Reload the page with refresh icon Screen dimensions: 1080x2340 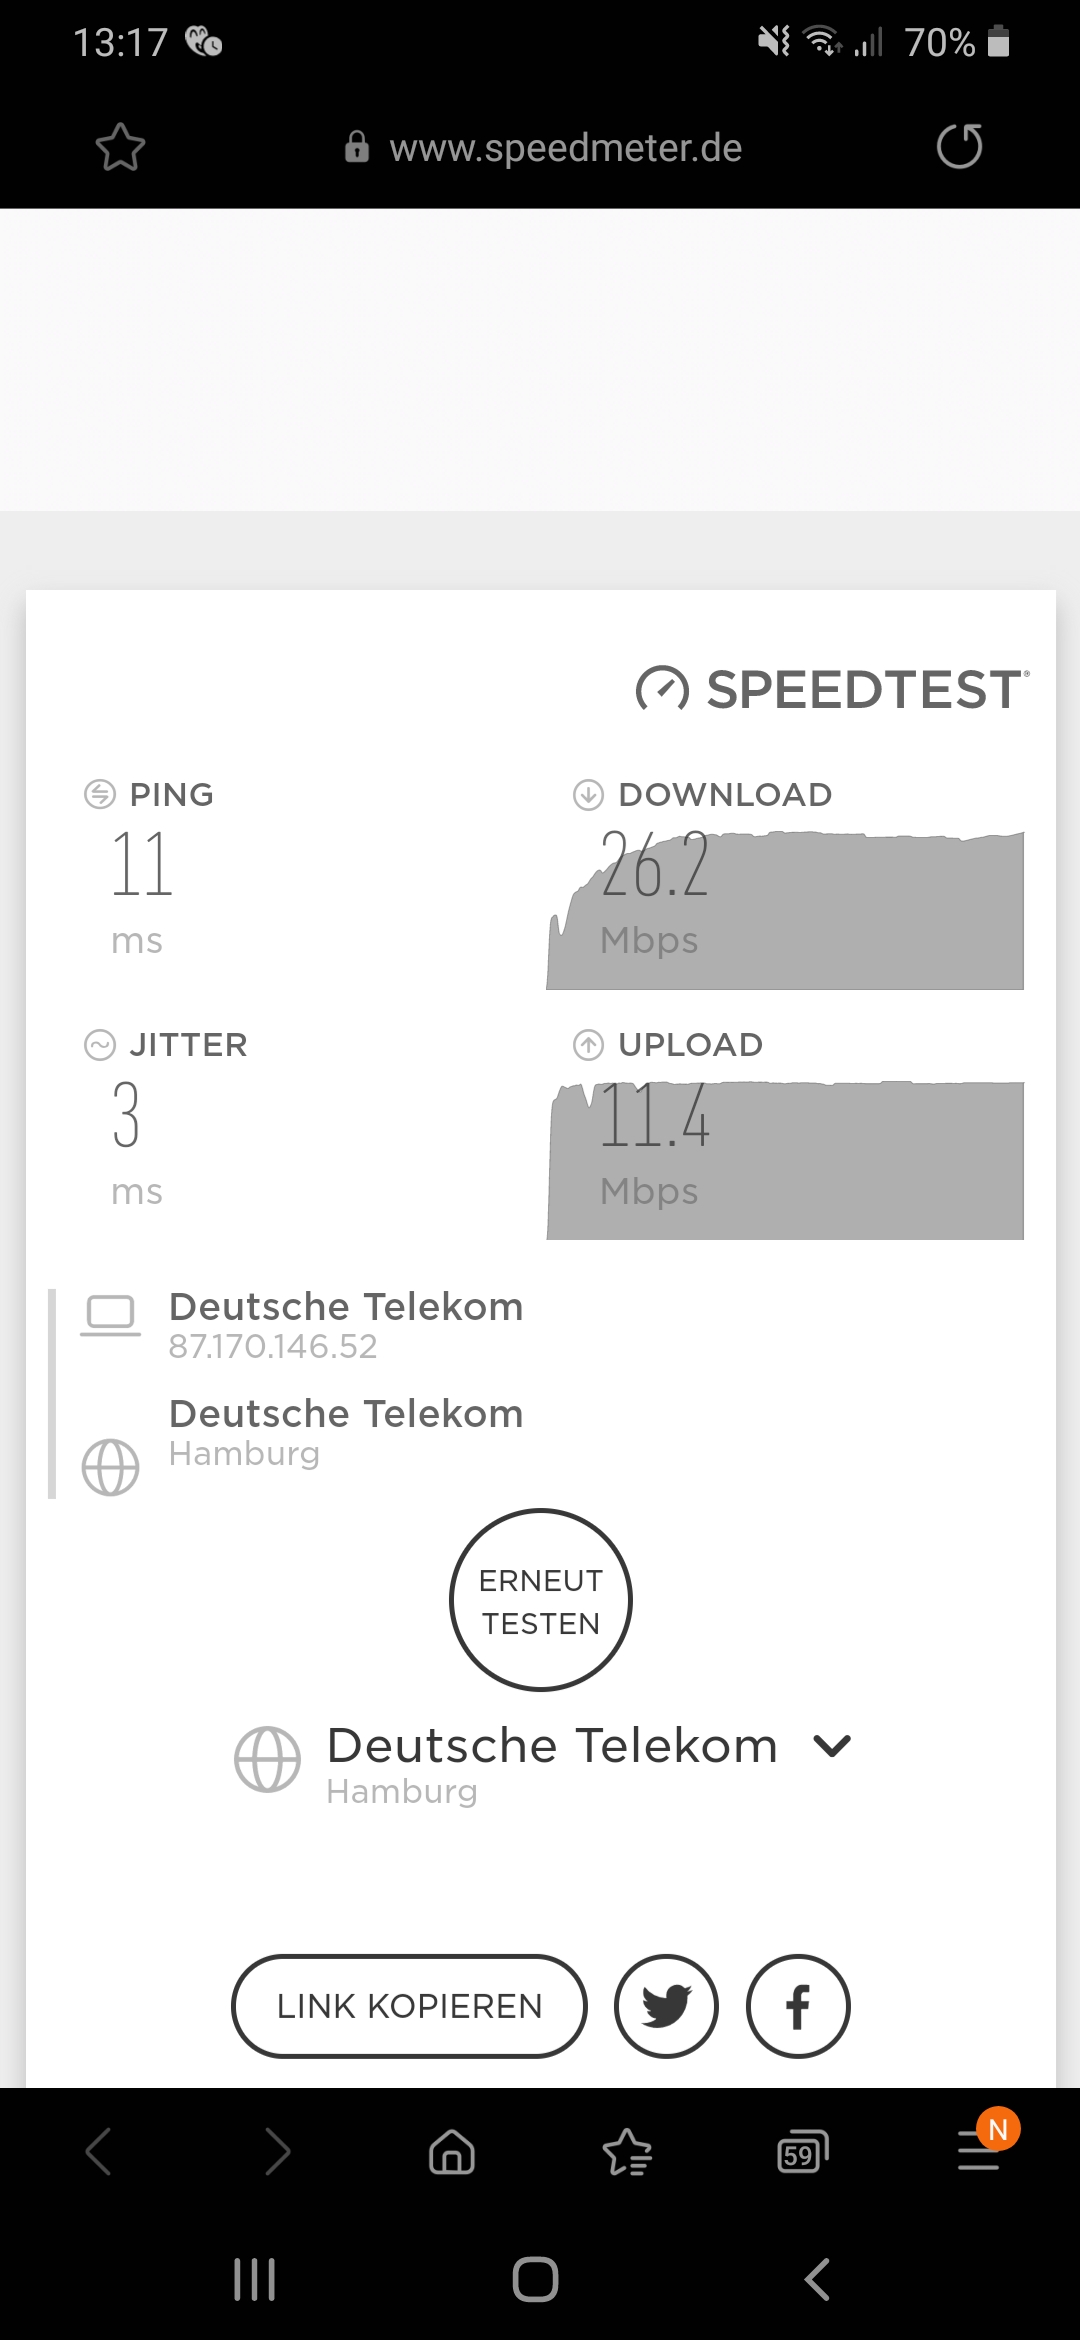pos(959,147)
